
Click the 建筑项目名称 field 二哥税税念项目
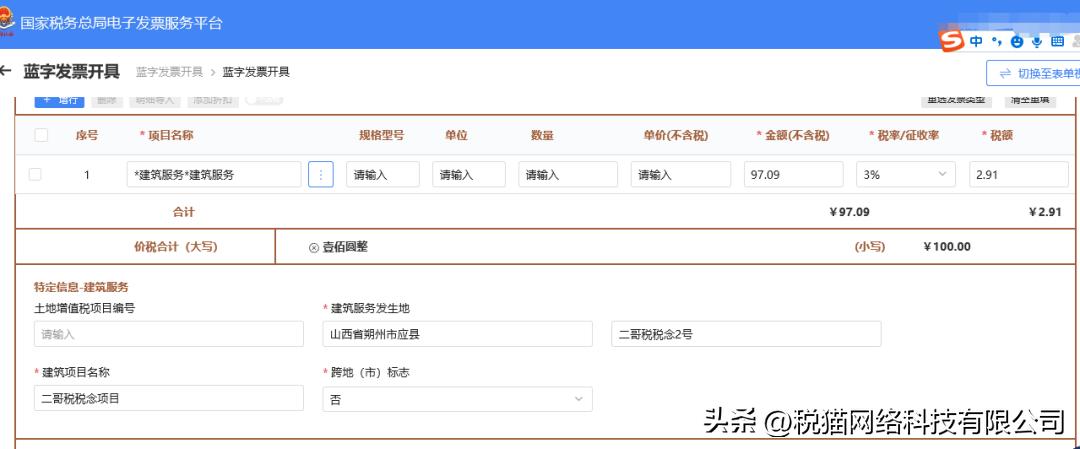pyautogui.click(x=169, y=398)
